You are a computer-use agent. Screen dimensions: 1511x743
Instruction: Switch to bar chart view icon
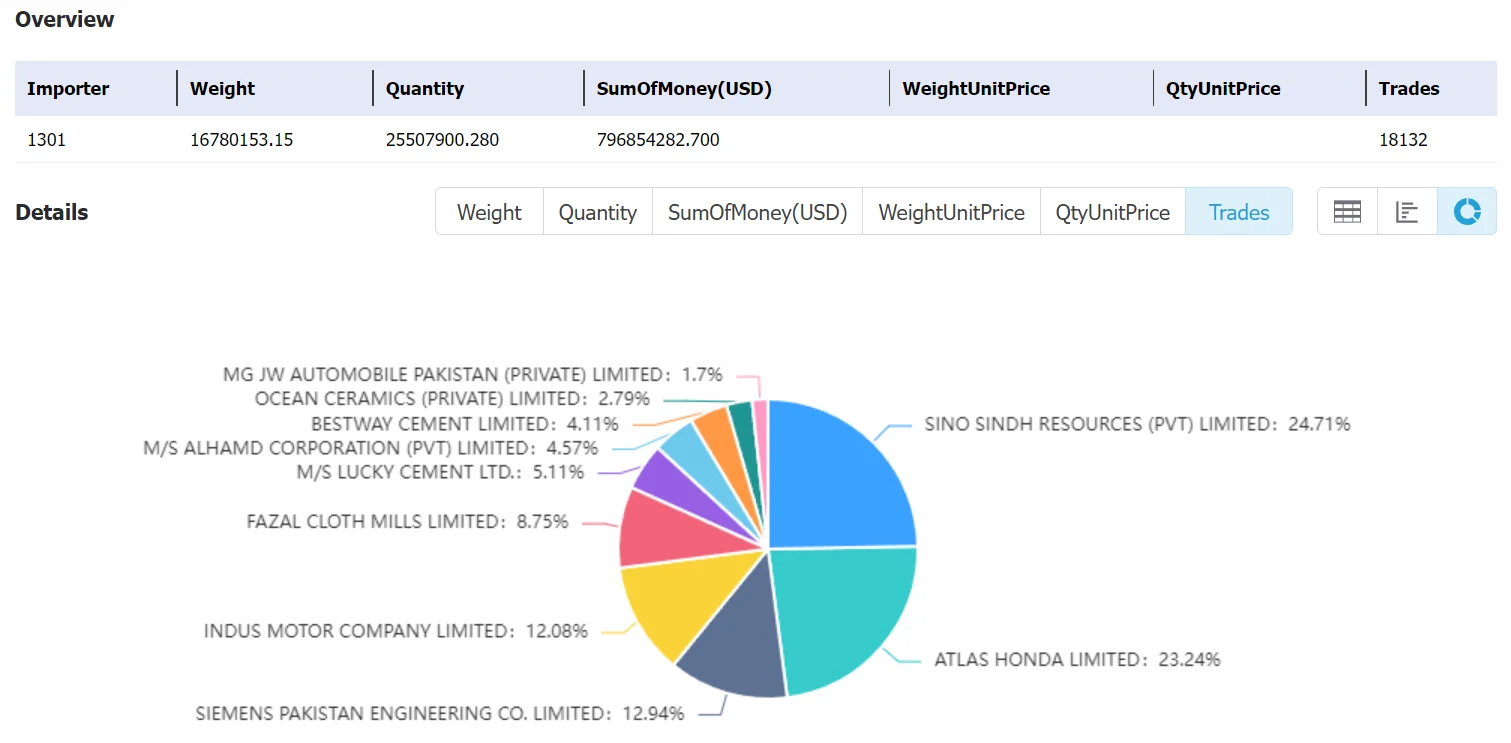(1407, 212)
